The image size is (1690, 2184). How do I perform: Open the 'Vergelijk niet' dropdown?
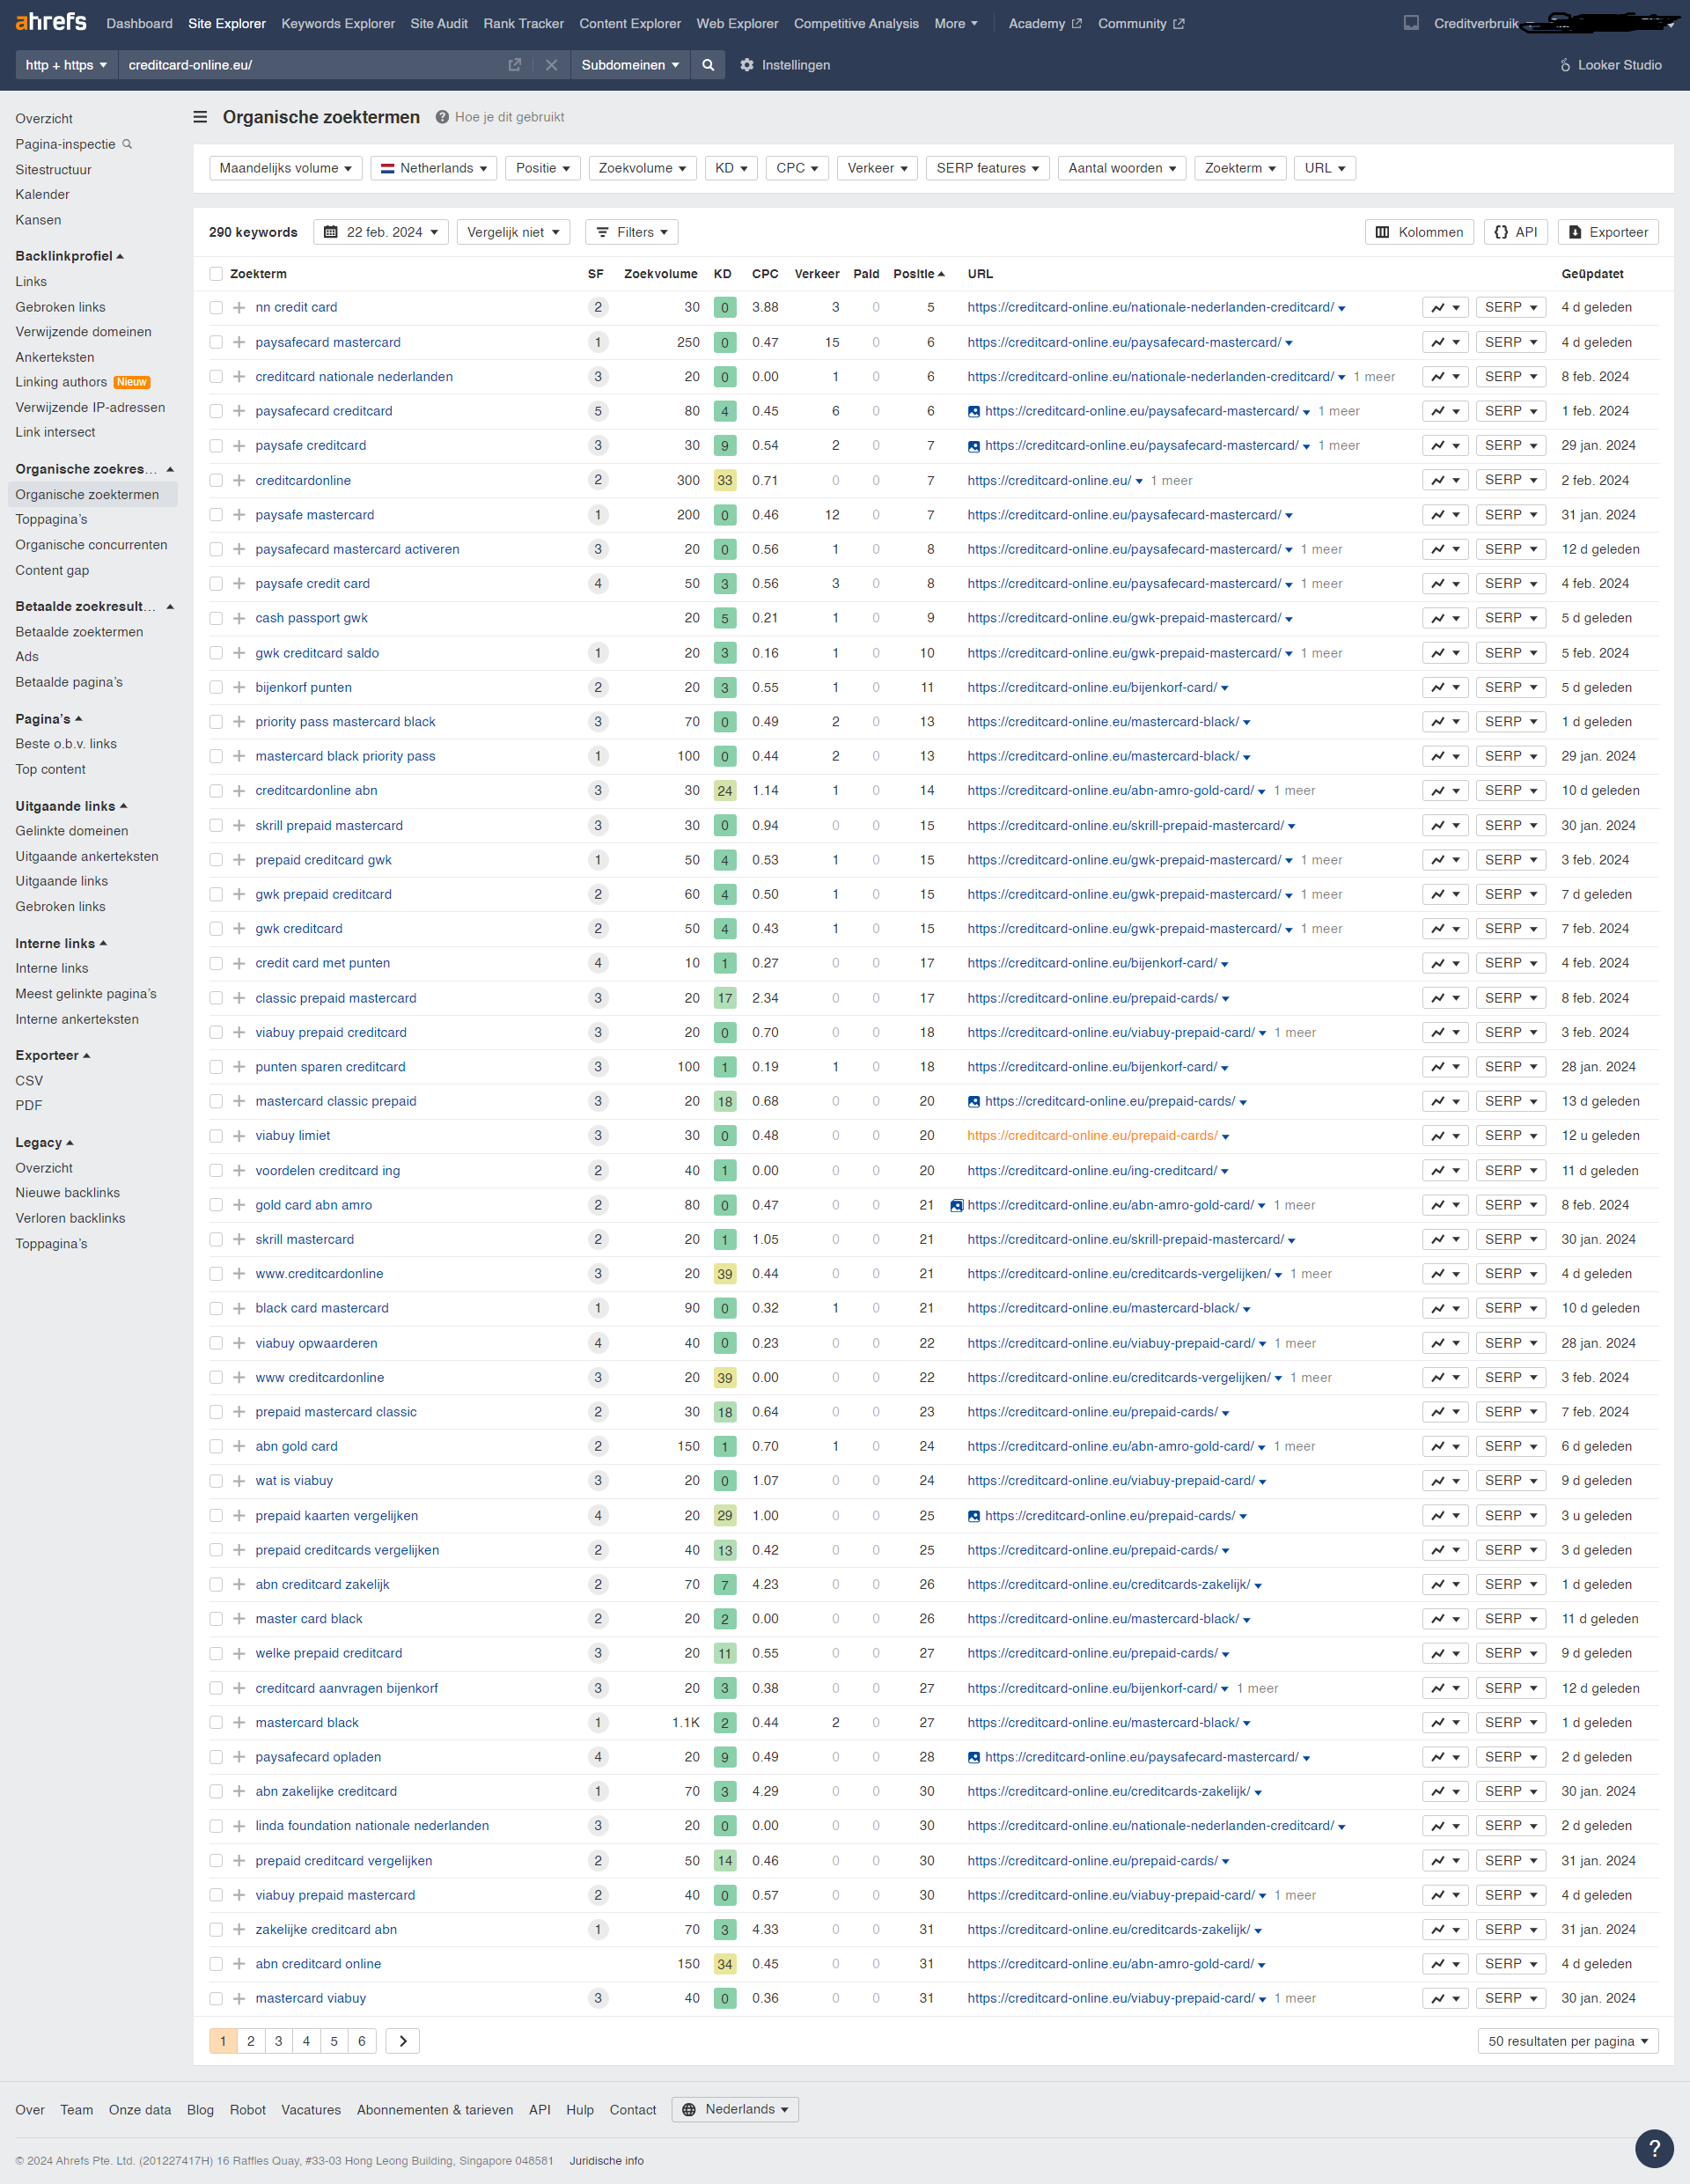[513, 232]
